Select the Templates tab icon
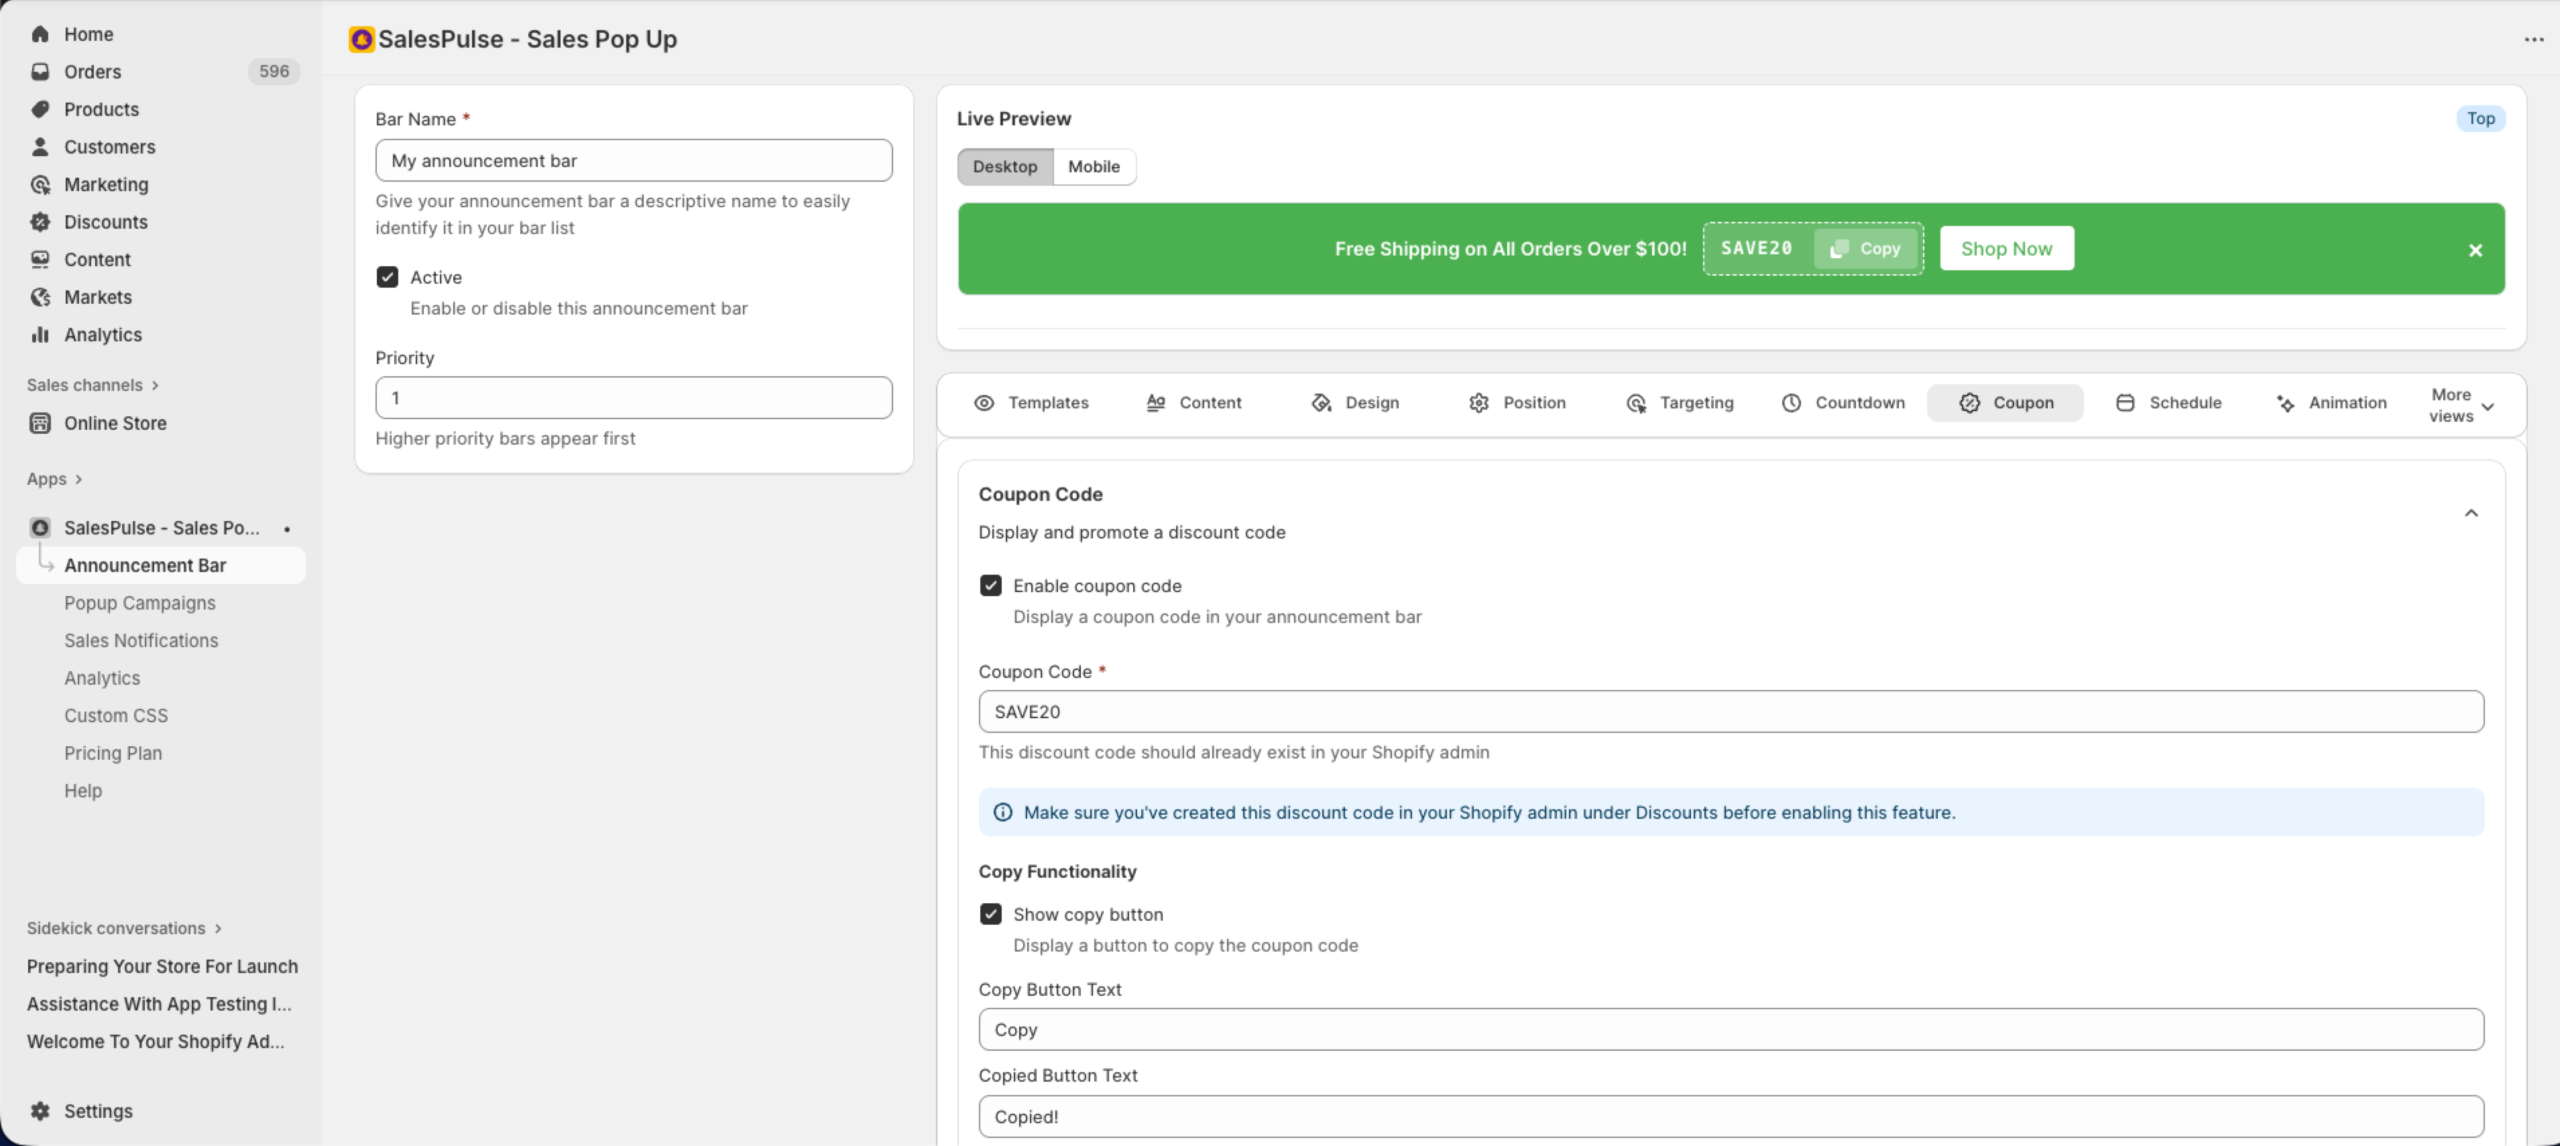Image resolution: width=2560 pixels, height=1146 pixels. (x=984, y=402)
